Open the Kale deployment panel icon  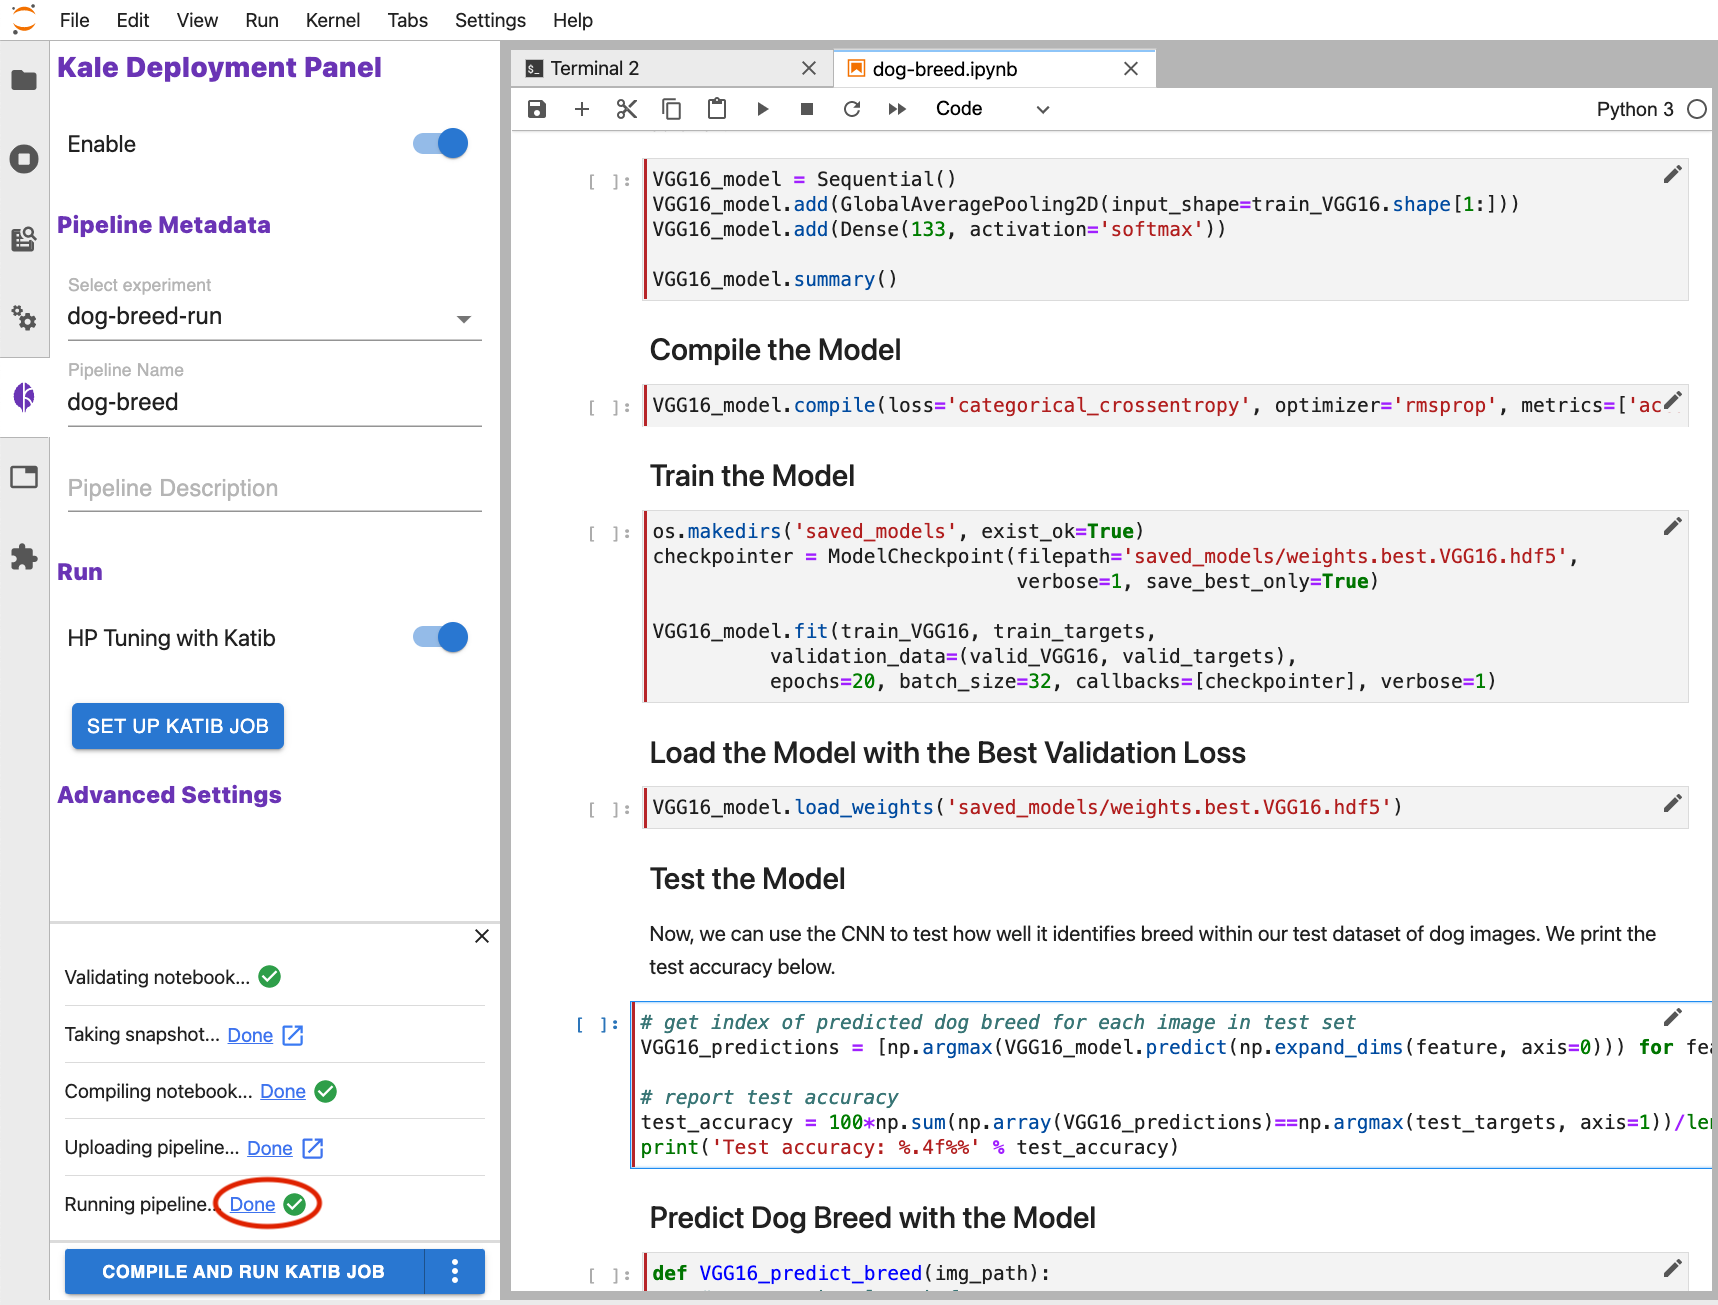tap(24, 397)
